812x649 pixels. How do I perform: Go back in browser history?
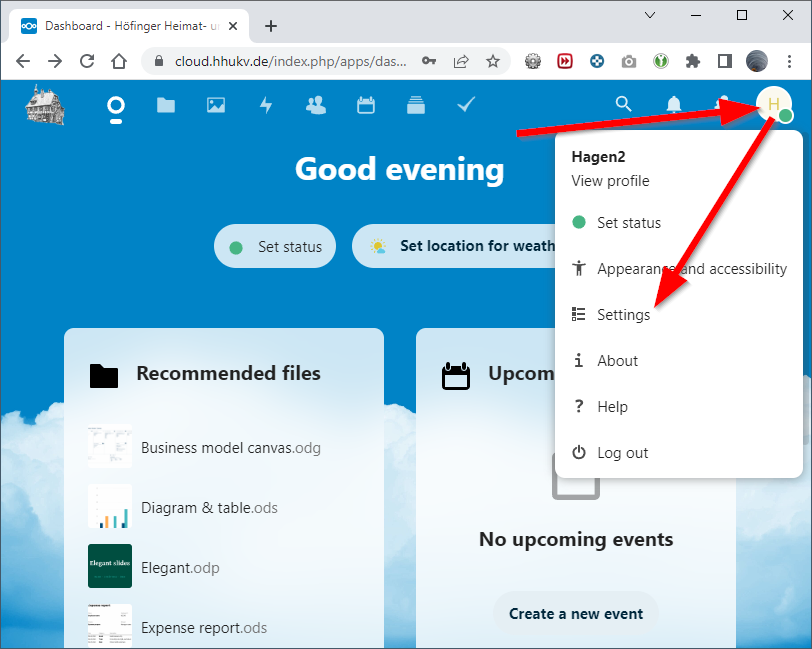23,61
